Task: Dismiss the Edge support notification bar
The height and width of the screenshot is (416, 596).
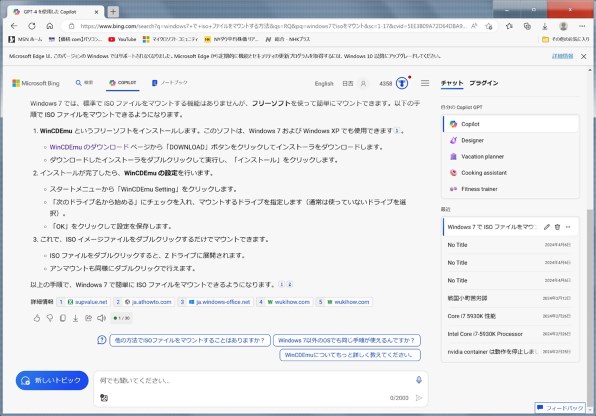Action: point(583,56)
